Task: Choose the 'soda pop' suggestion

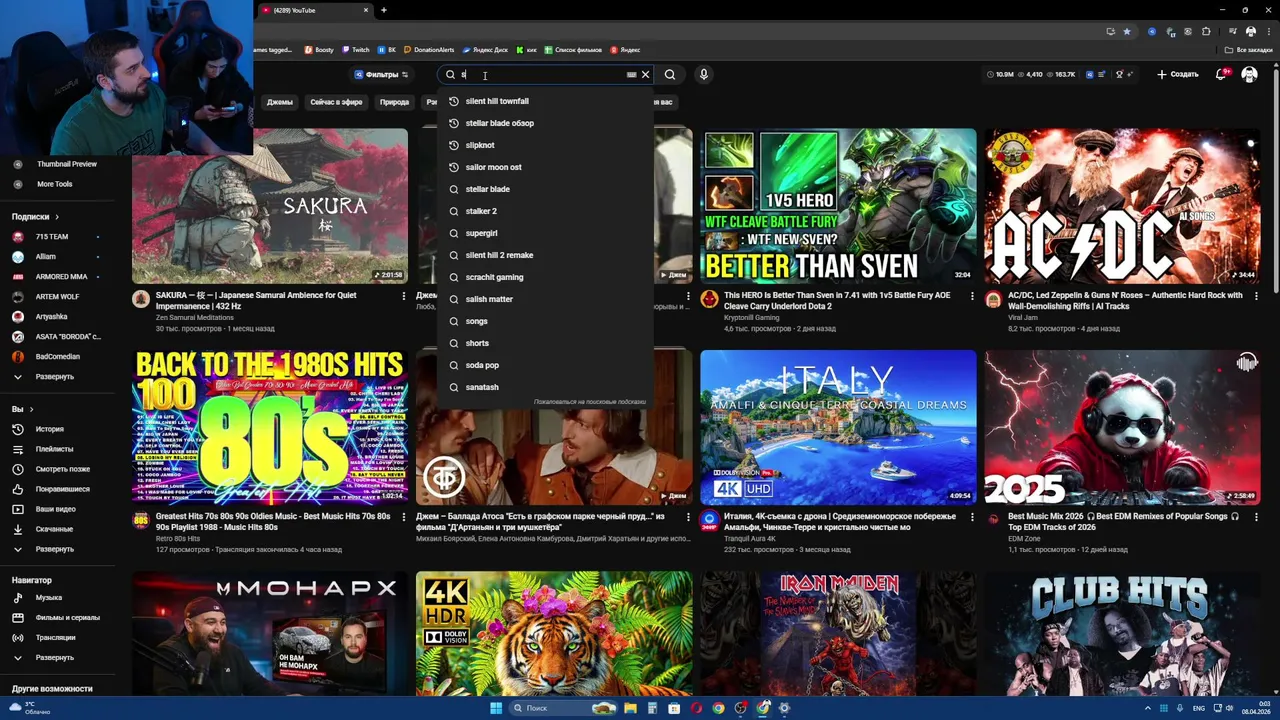Action: 545,365
